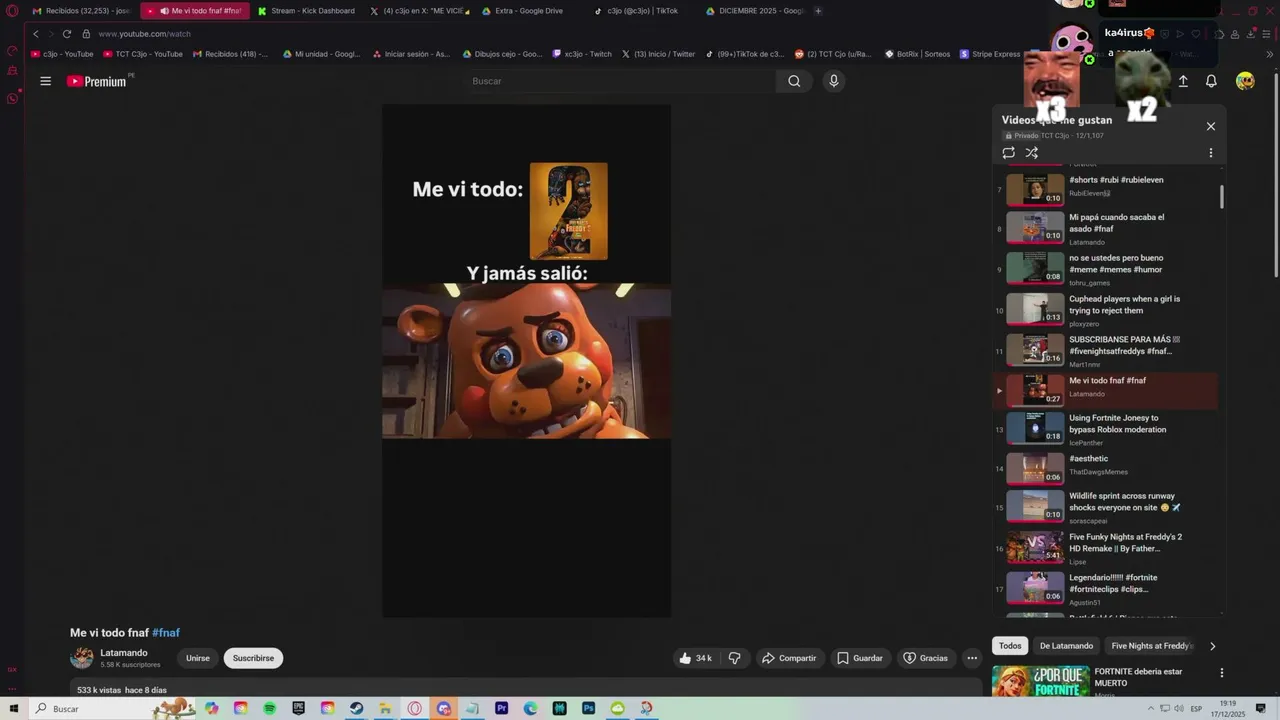Screen dimensions: 1280x720
Task: Go back in browser history
Action: click(x=36, y=34)
